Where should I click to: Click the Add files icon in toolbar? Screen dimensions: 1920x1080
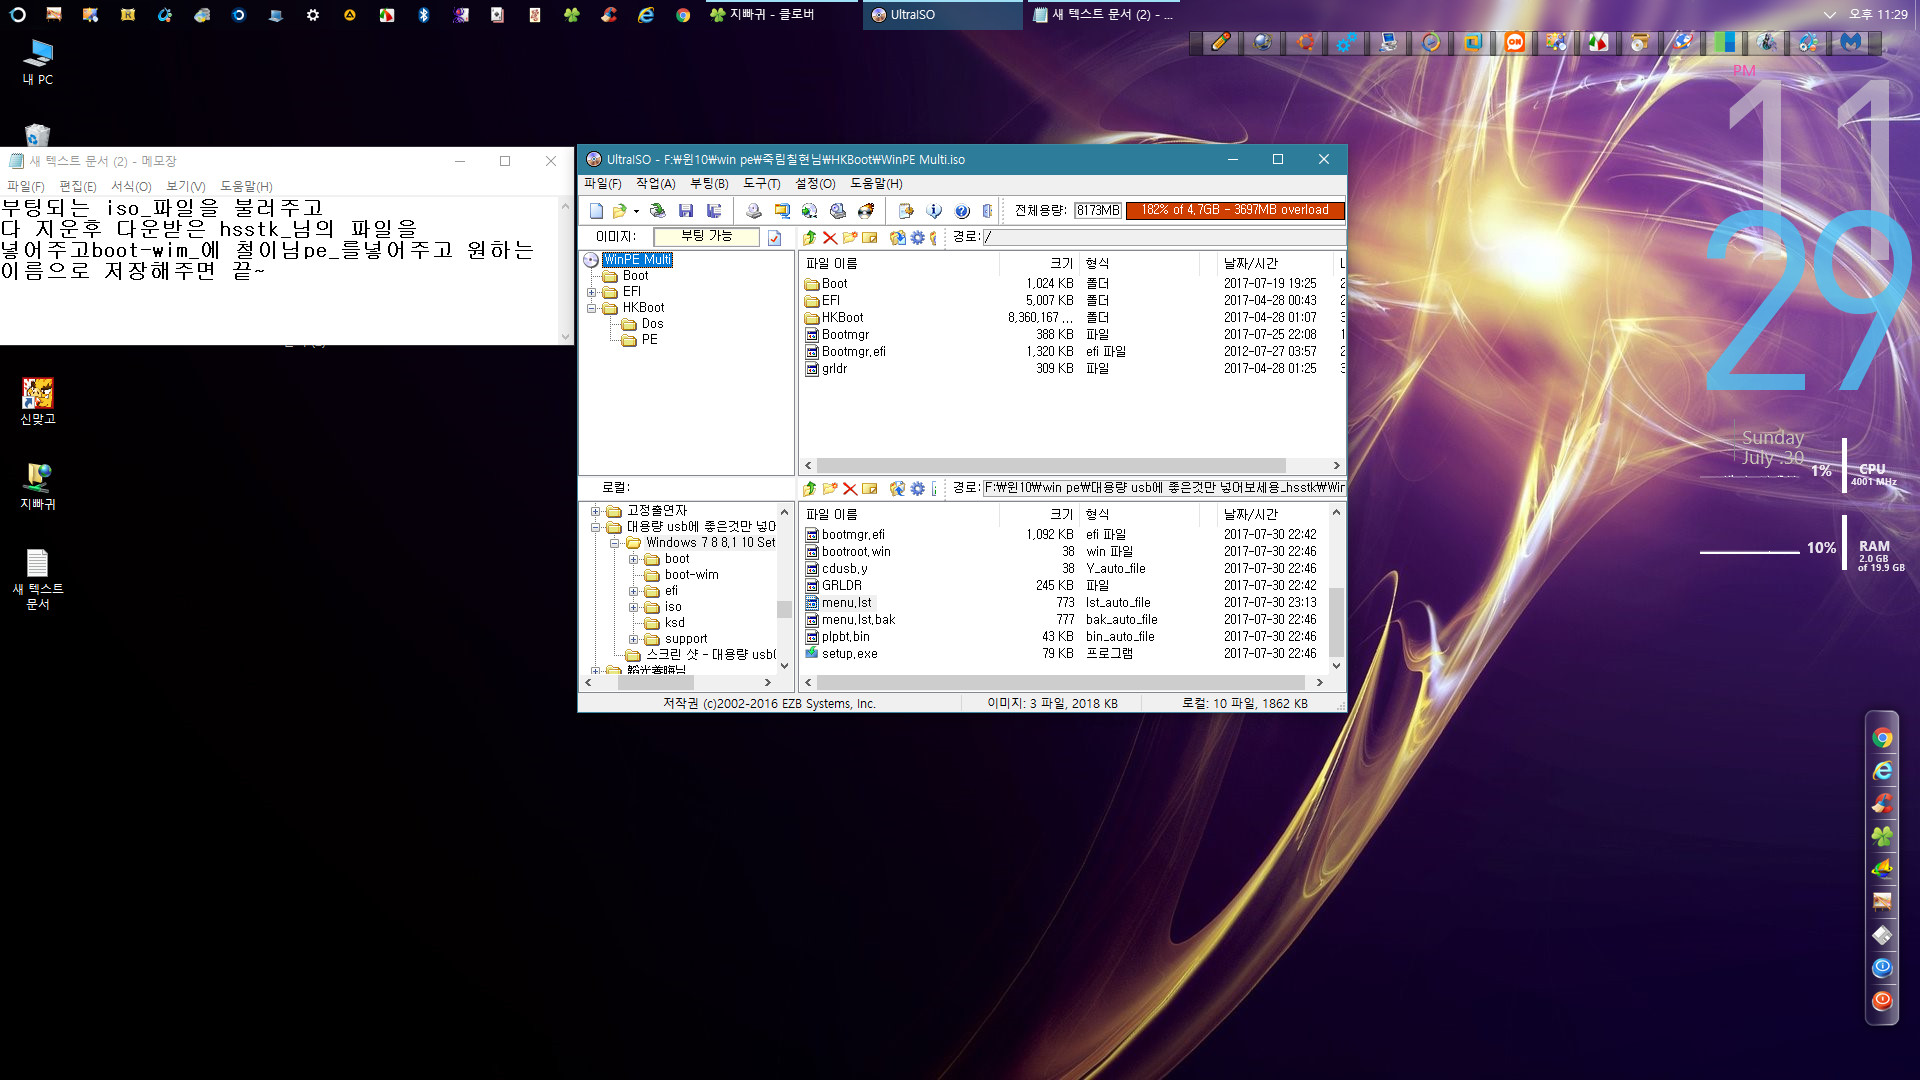pyautogui.click(x=906, y=211)
